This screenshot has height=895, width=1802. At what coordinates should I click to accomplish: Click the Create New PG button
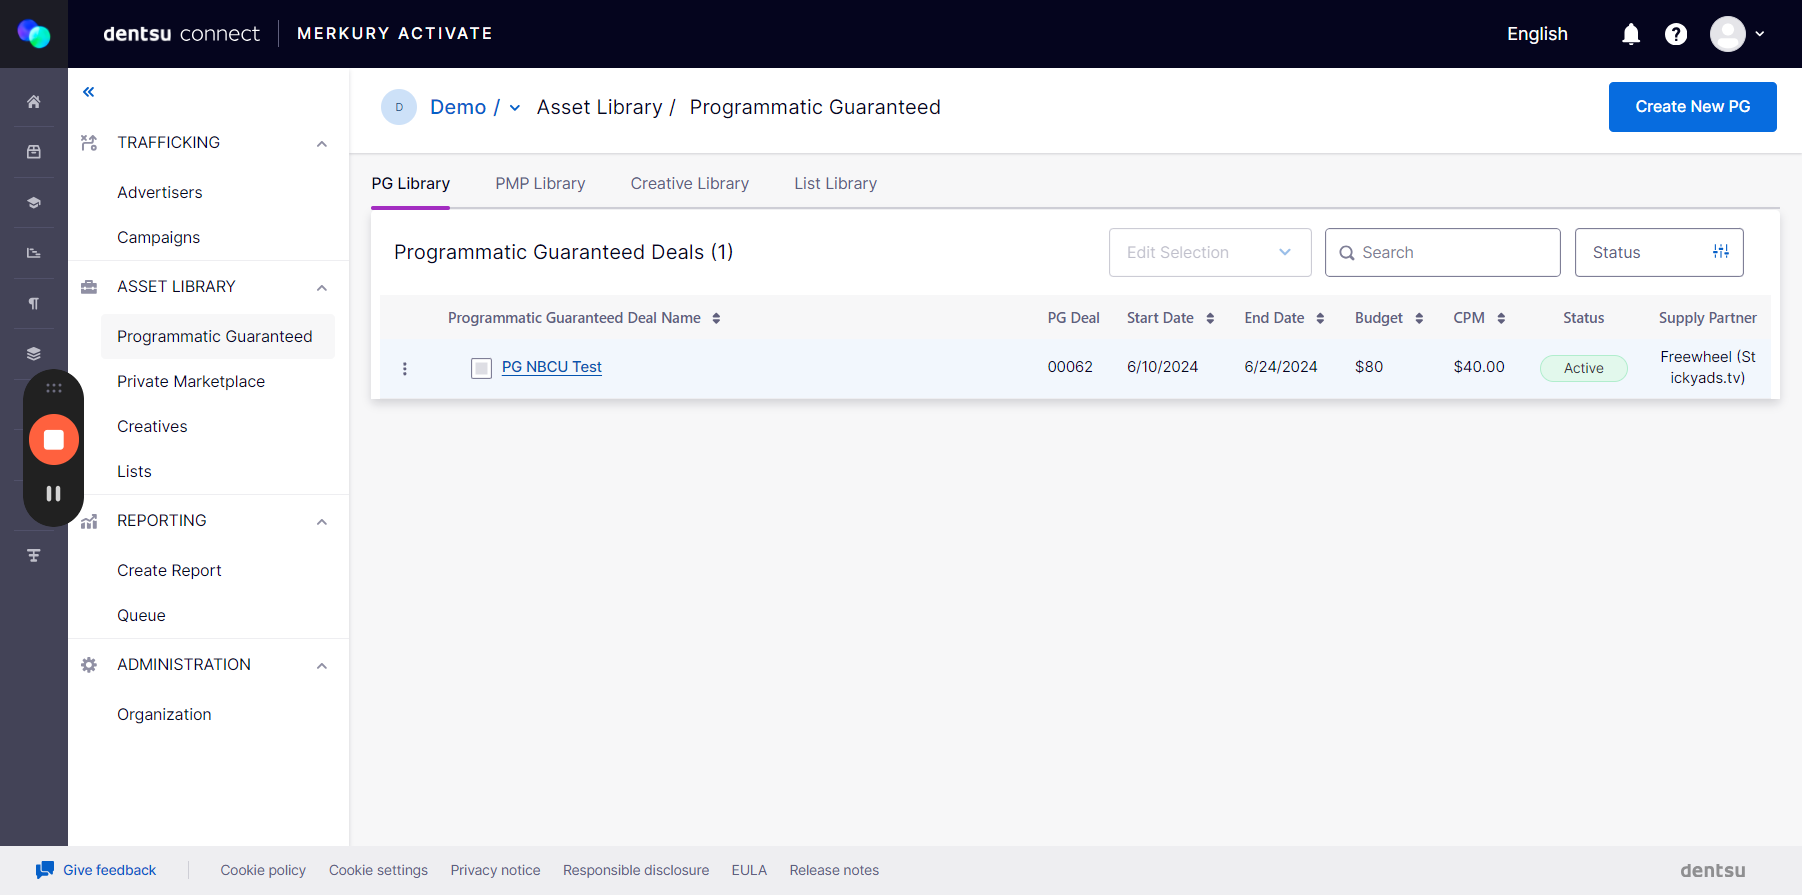[x=1692, y=107]
